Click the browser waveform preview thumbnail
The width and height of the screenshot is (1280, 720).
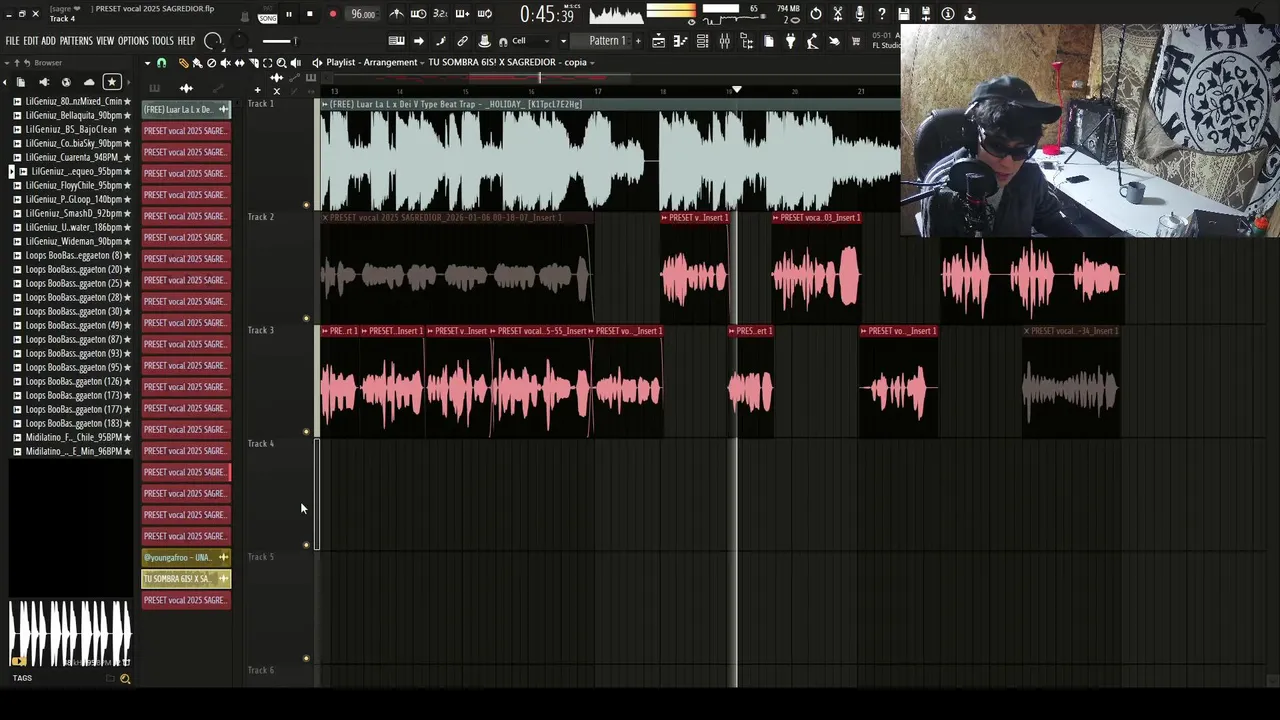click(x=70, y=632)
